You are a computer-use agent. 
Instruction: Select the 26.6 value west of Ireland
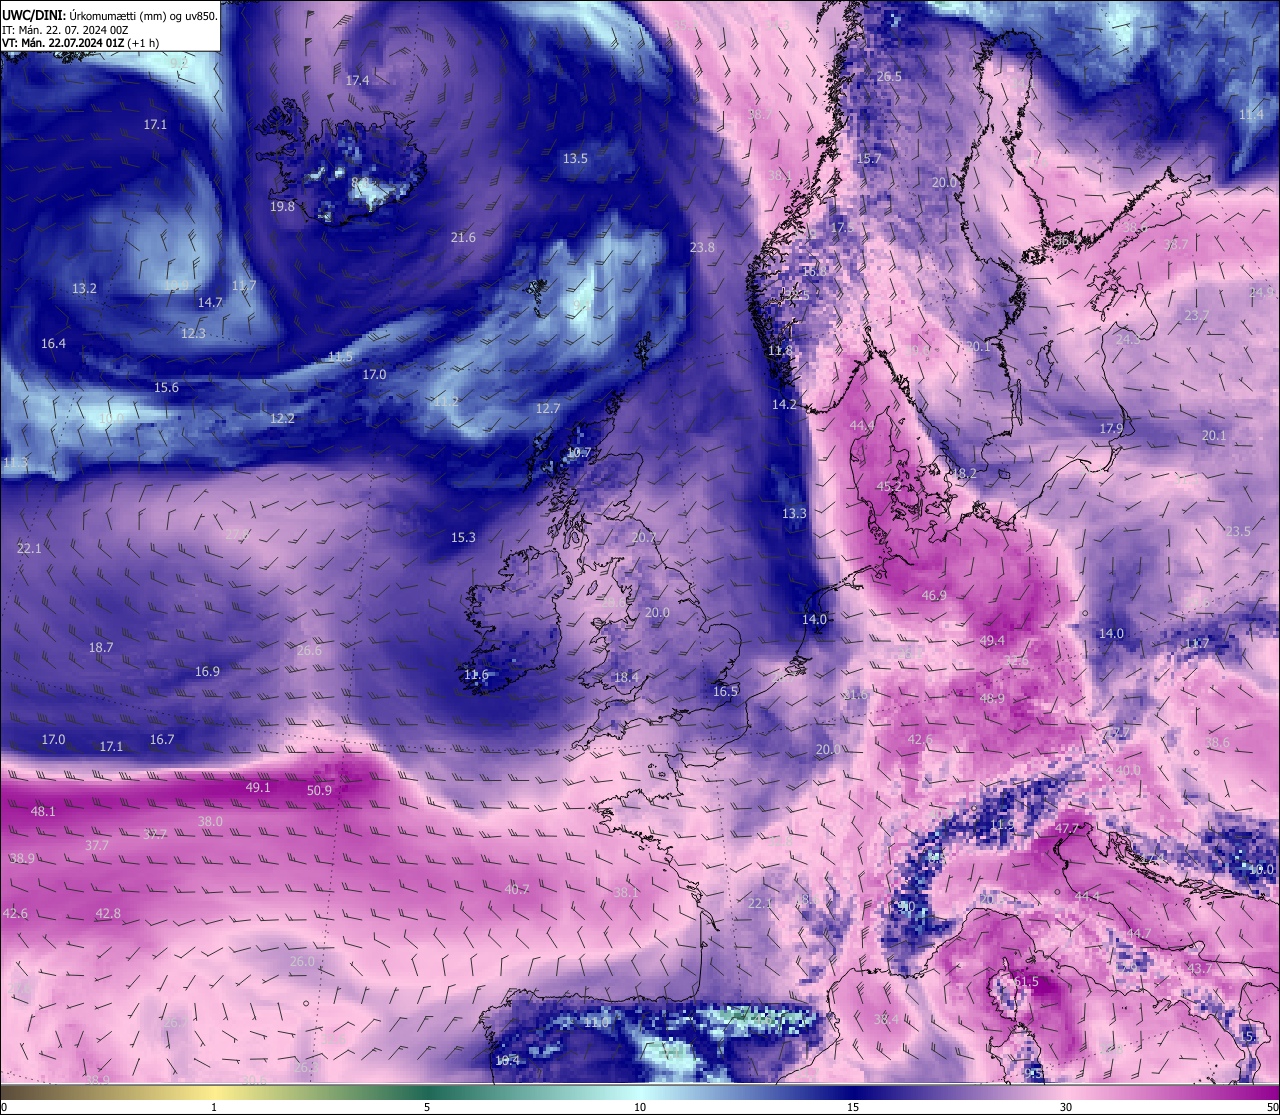tap(309, 650)
